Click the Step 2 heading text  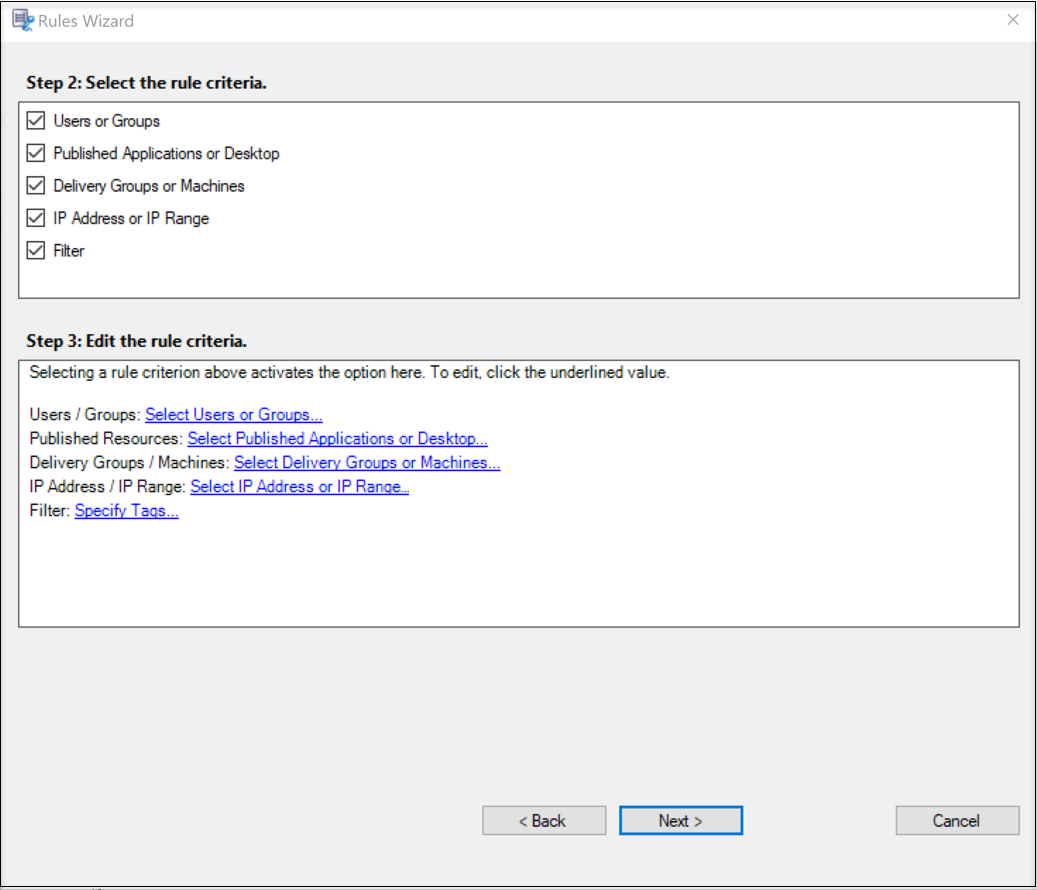point(146,83)
